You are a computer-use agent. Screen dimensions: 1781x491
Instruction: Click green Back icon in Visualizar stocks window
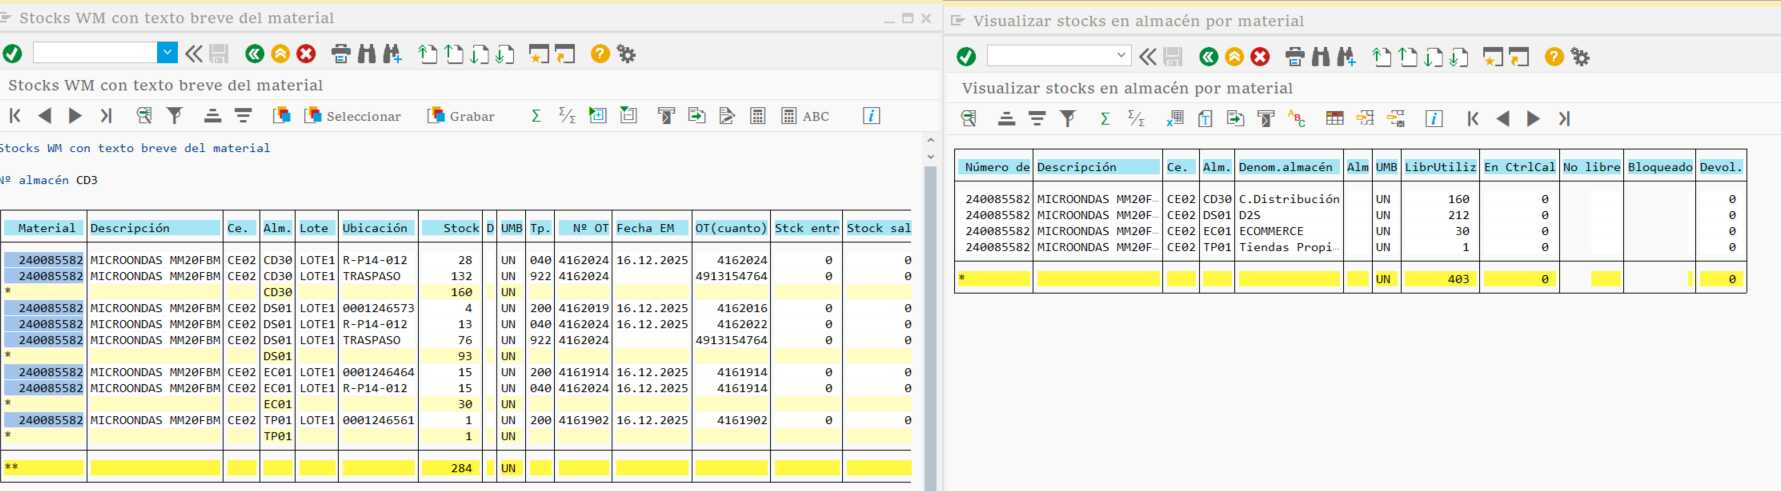click(x=1208, y=57)
